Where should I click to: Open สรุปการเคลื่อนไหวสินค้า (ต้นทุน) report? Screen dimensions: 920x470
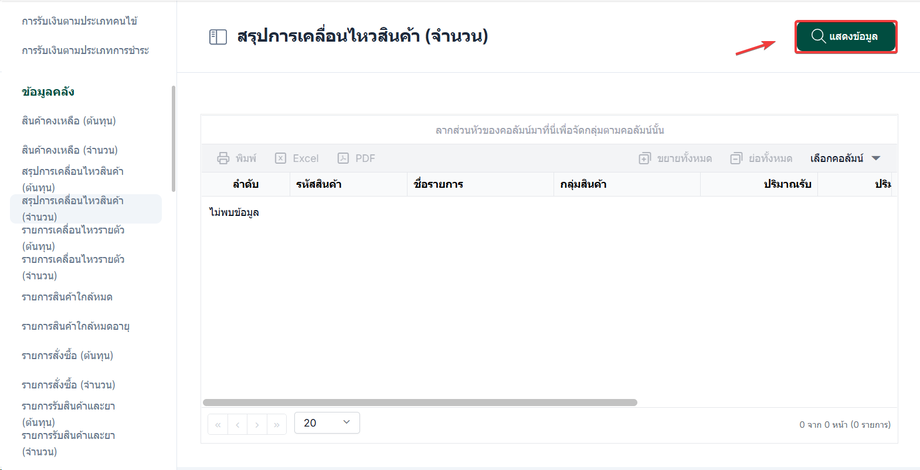[72, 180]
